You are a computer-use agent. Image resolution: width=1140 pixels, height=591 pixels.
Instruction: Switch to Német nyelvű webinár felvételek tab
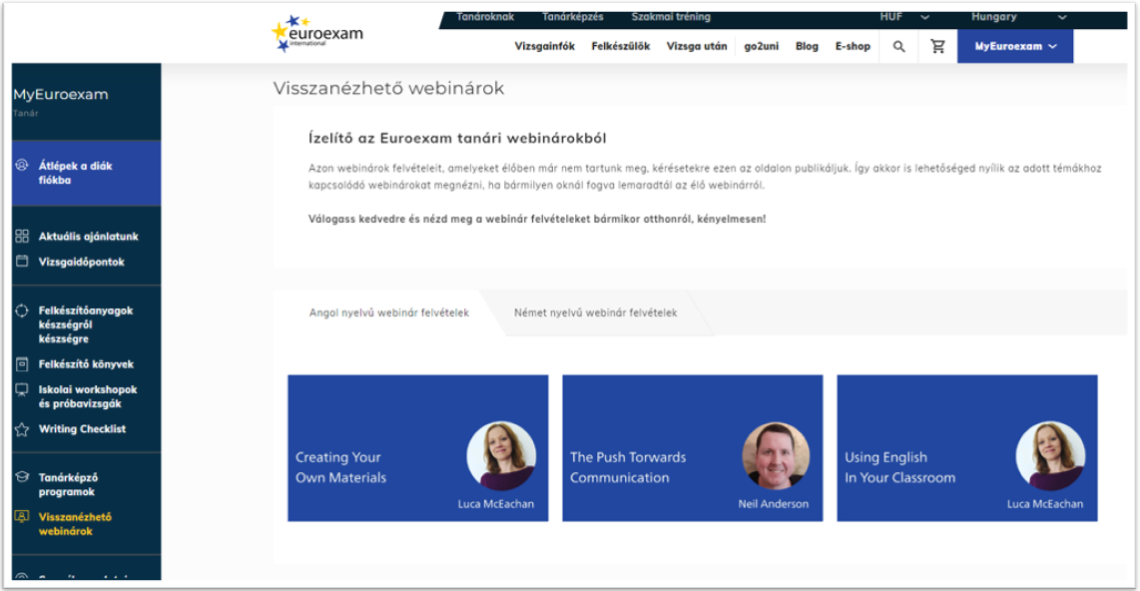click(595, 313)
